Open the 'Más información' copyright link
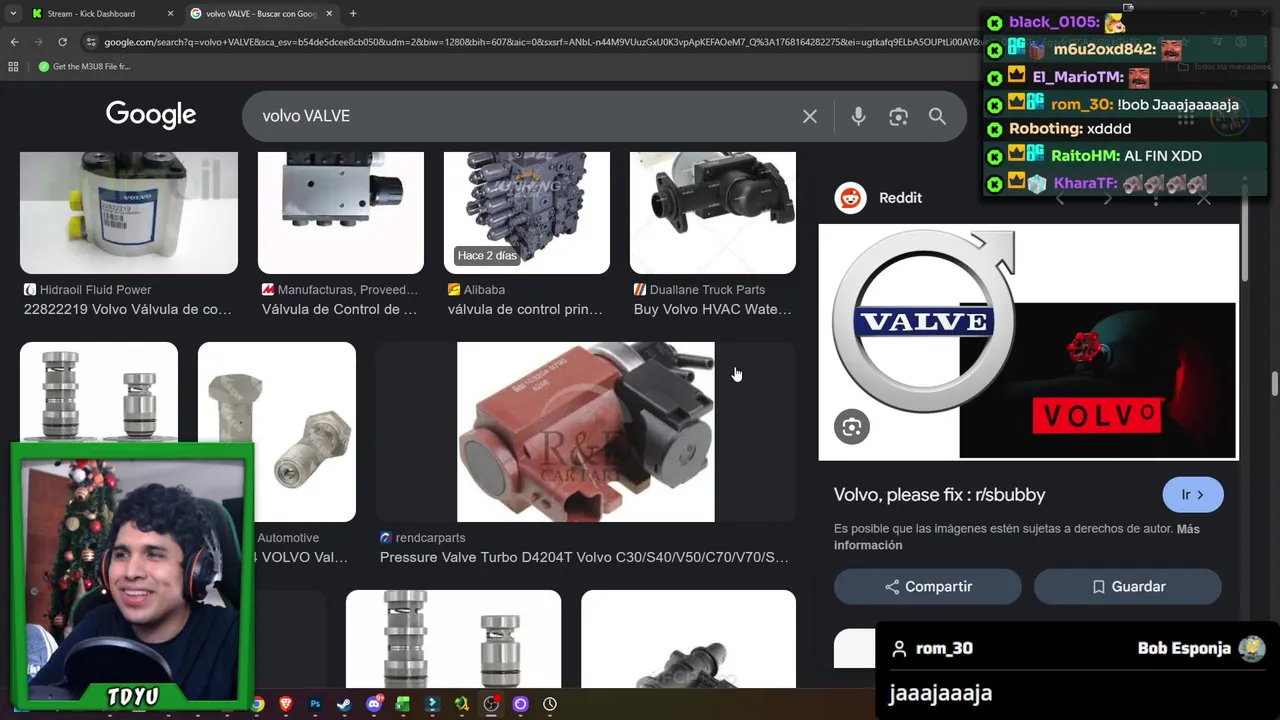Screen dimensions: 1280x720 pyautogui.click(x=1018, y=537)
